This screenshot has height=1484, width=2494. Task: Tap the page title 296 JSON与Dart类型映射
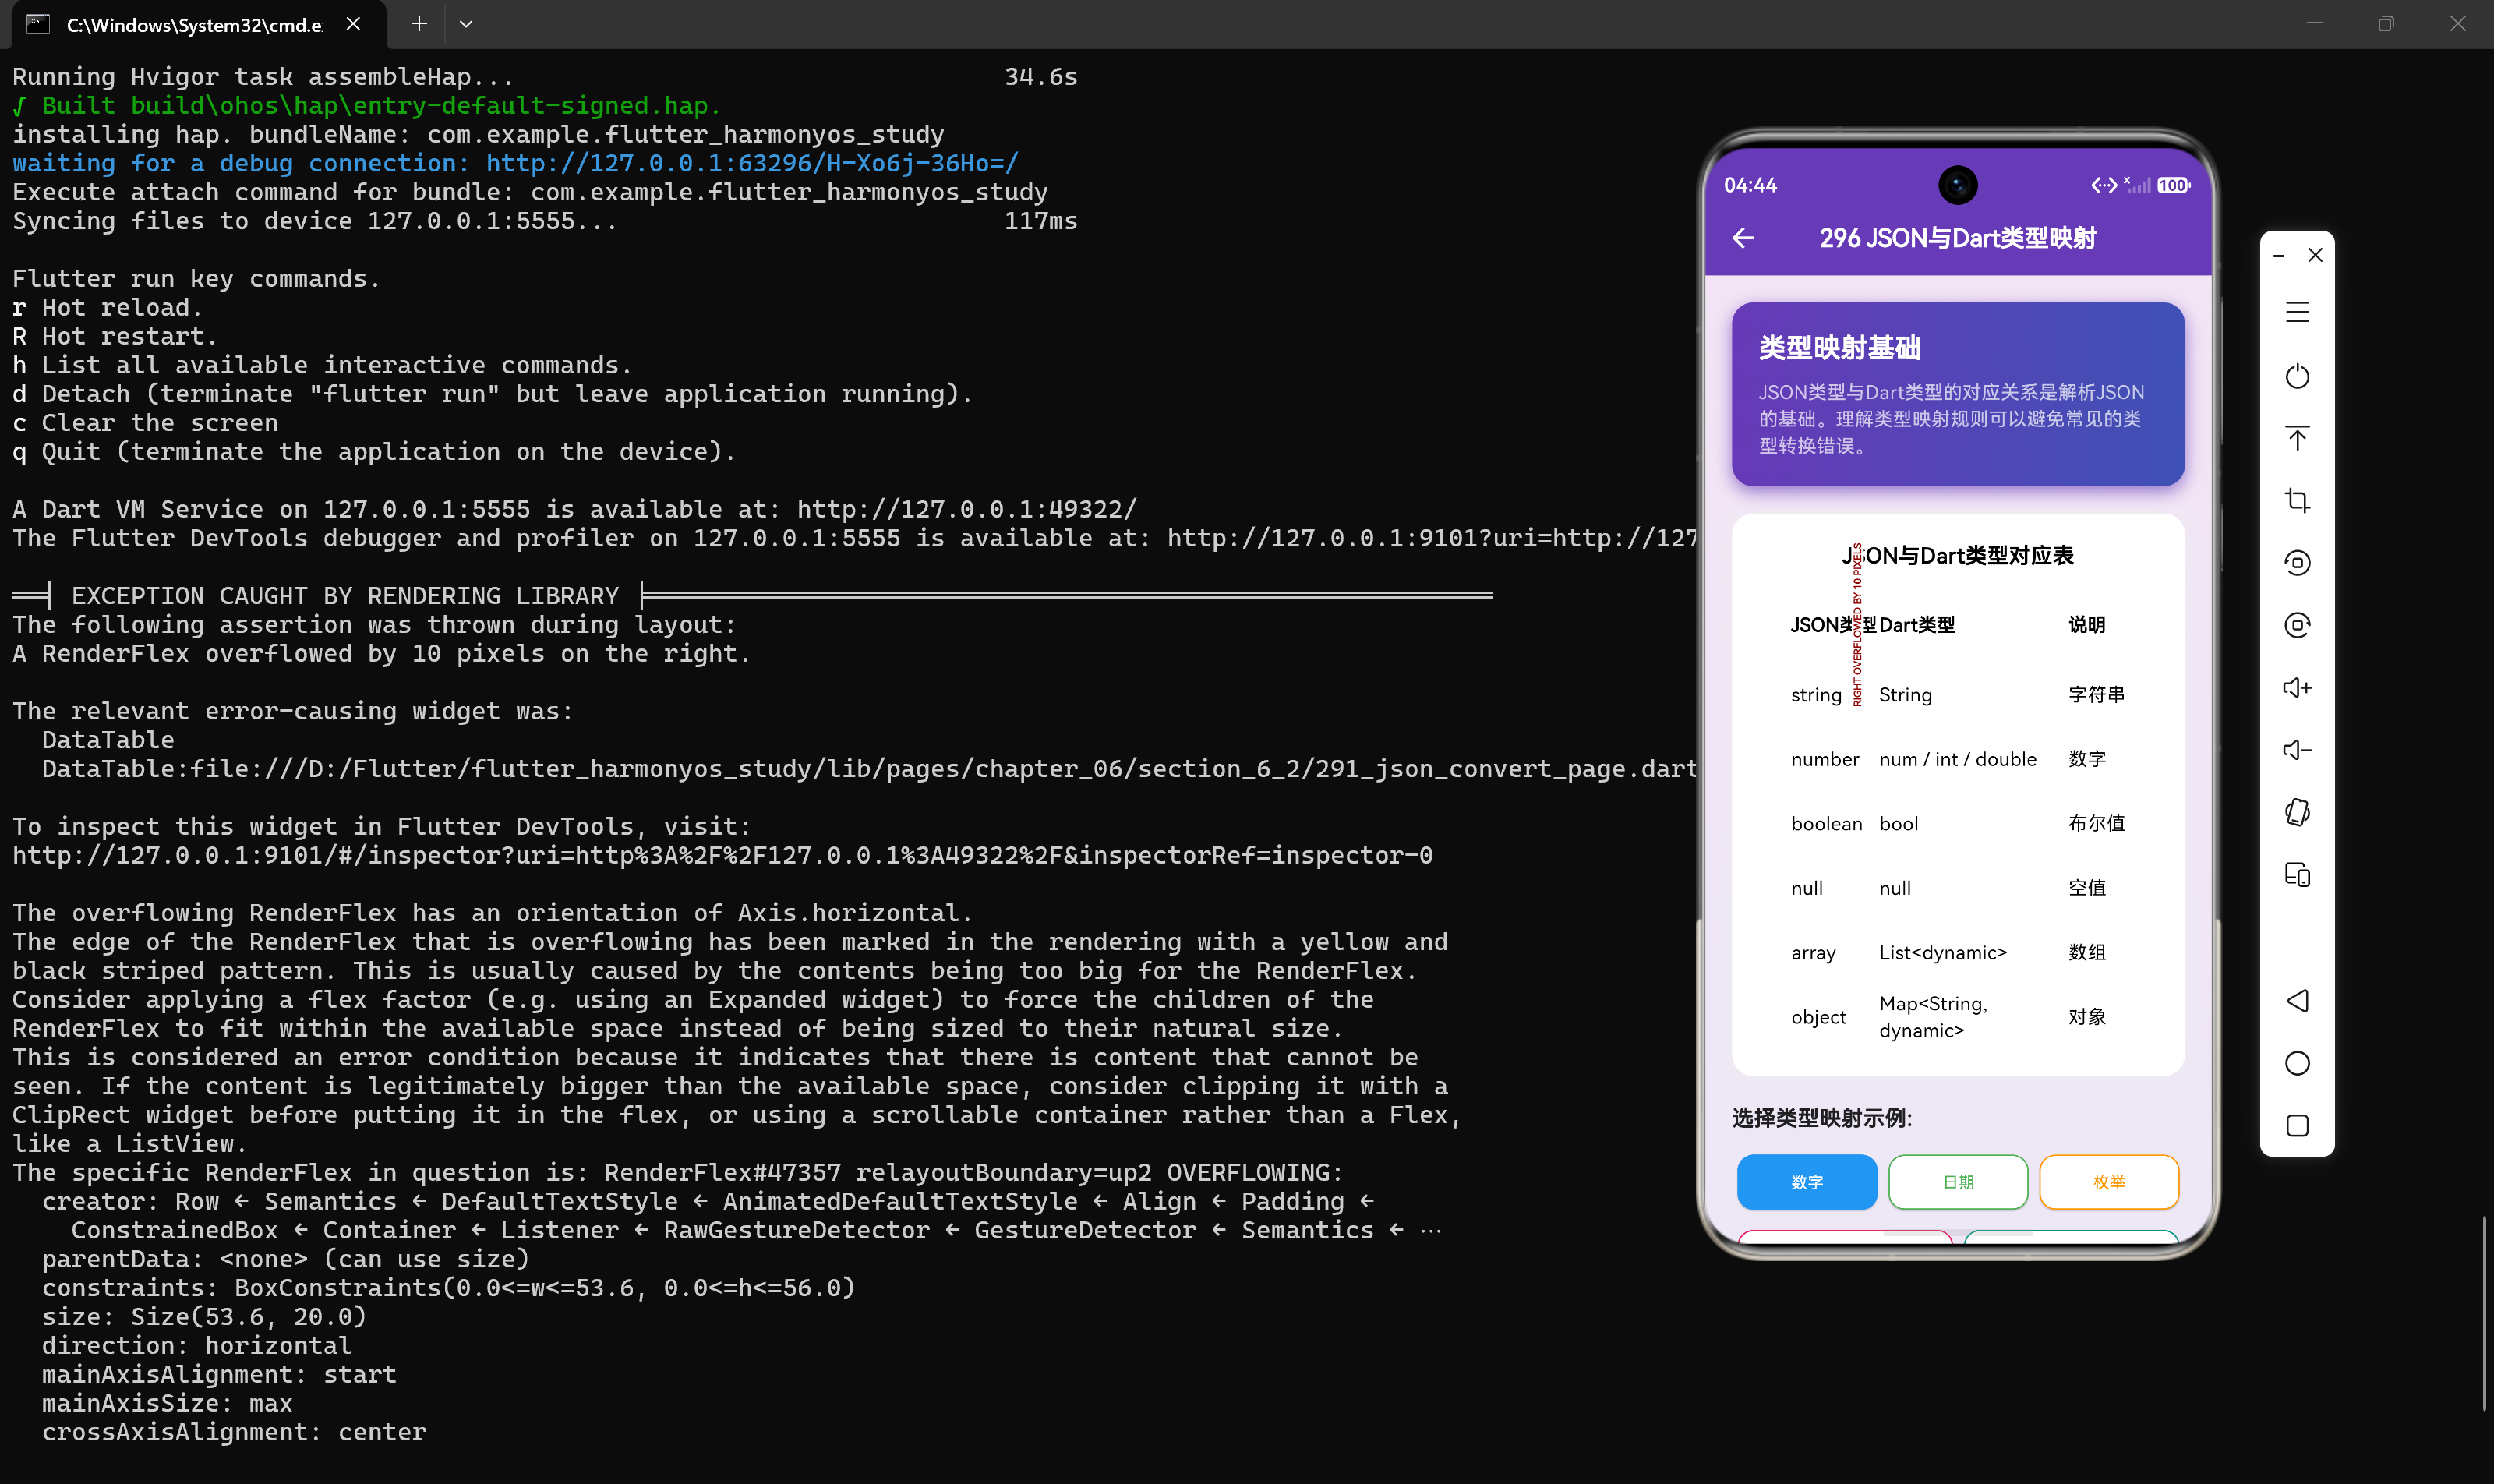(1957, 238)
